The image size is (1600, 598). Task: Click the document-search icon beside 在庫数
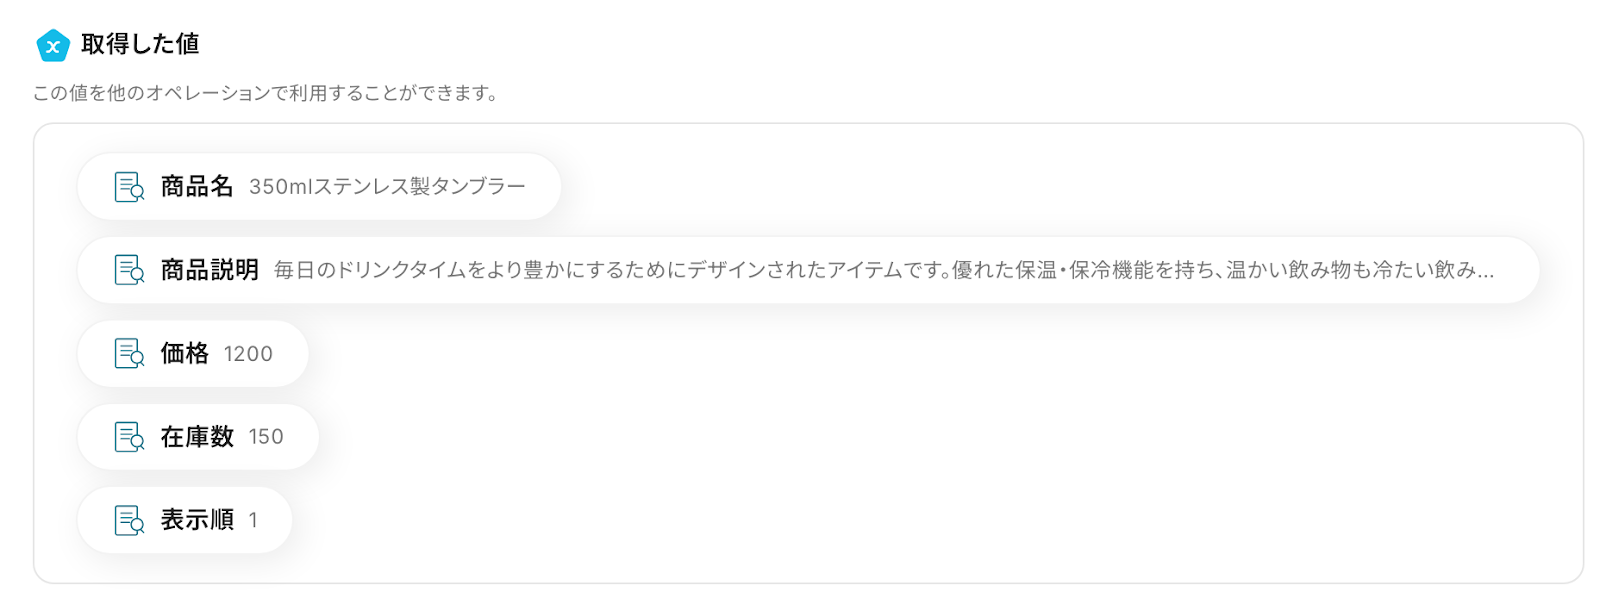pyautogui.click(x=129, y=437)
